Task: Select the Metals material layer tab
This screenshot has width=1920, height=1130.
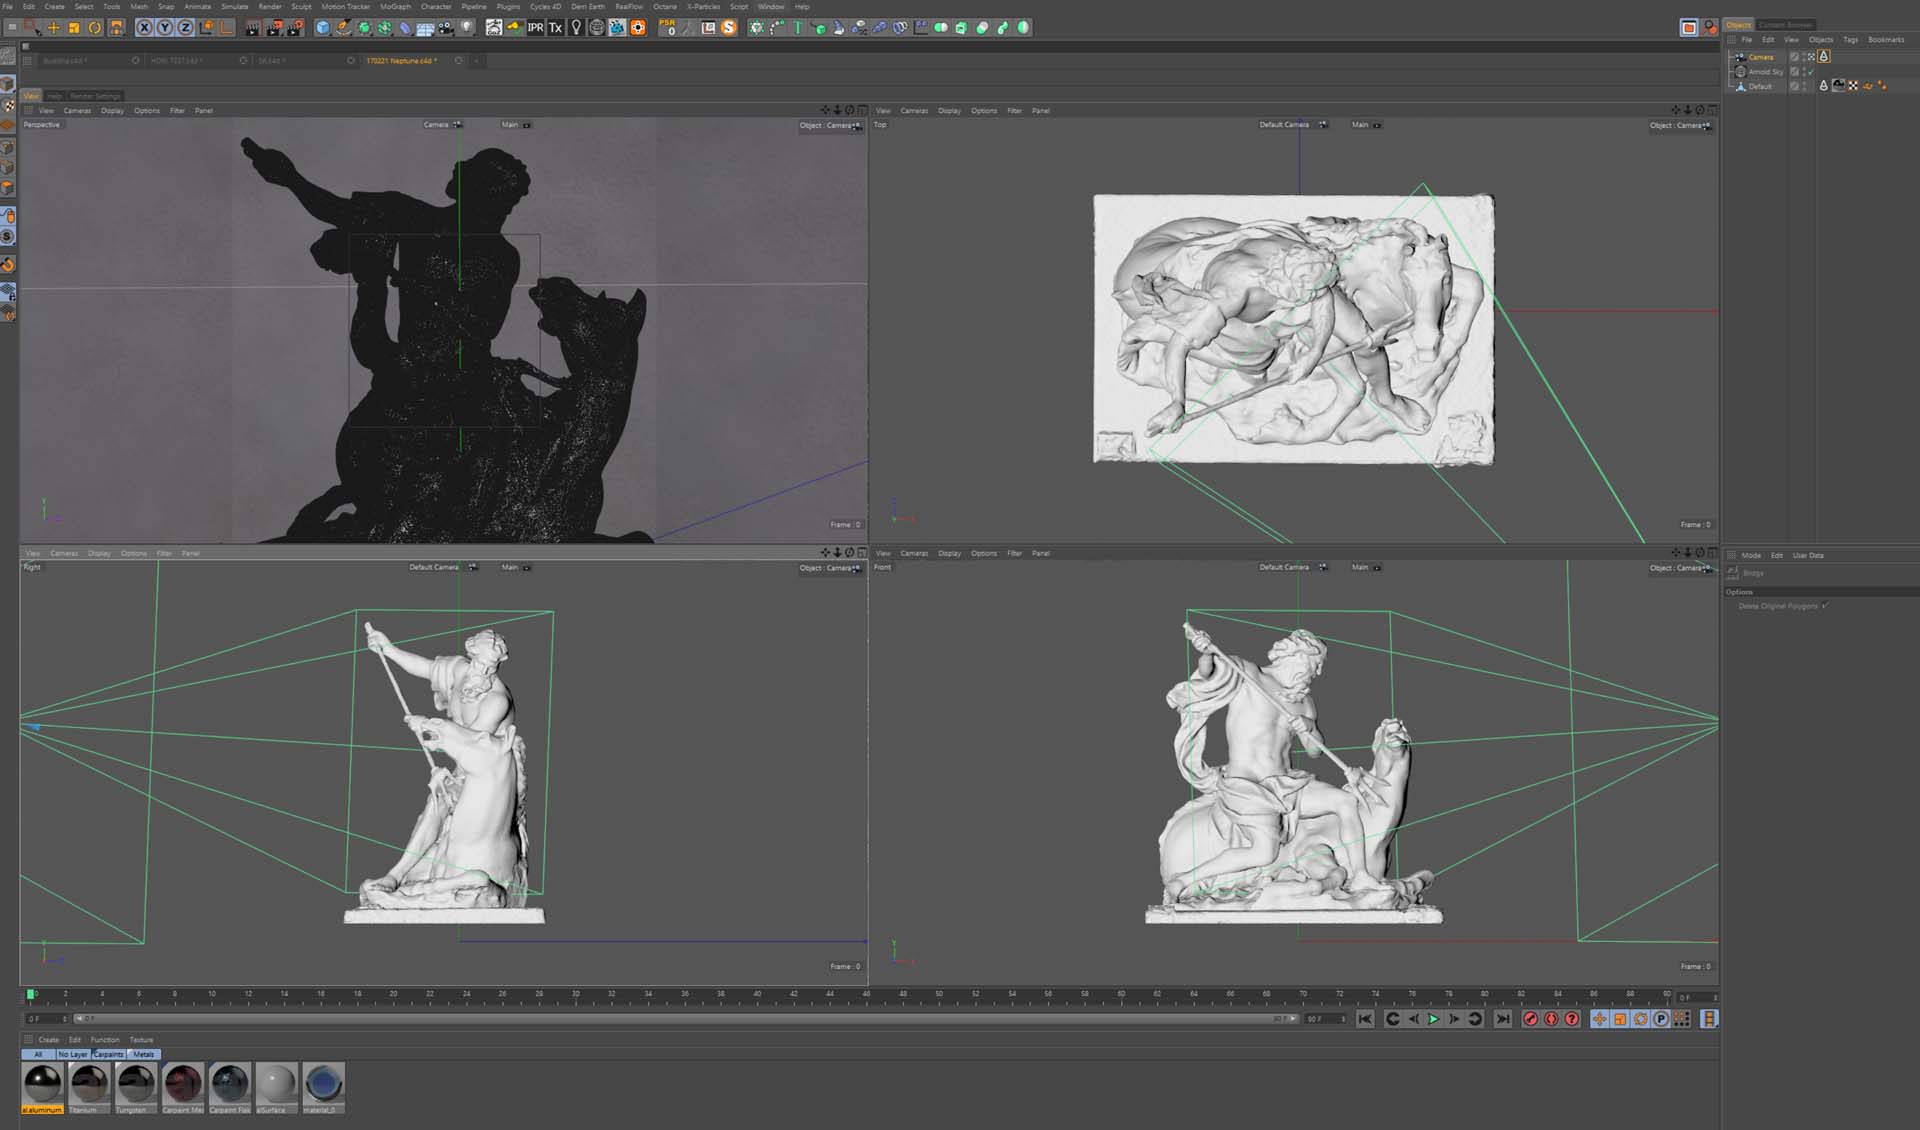Action: click(x=144, y=1054)
